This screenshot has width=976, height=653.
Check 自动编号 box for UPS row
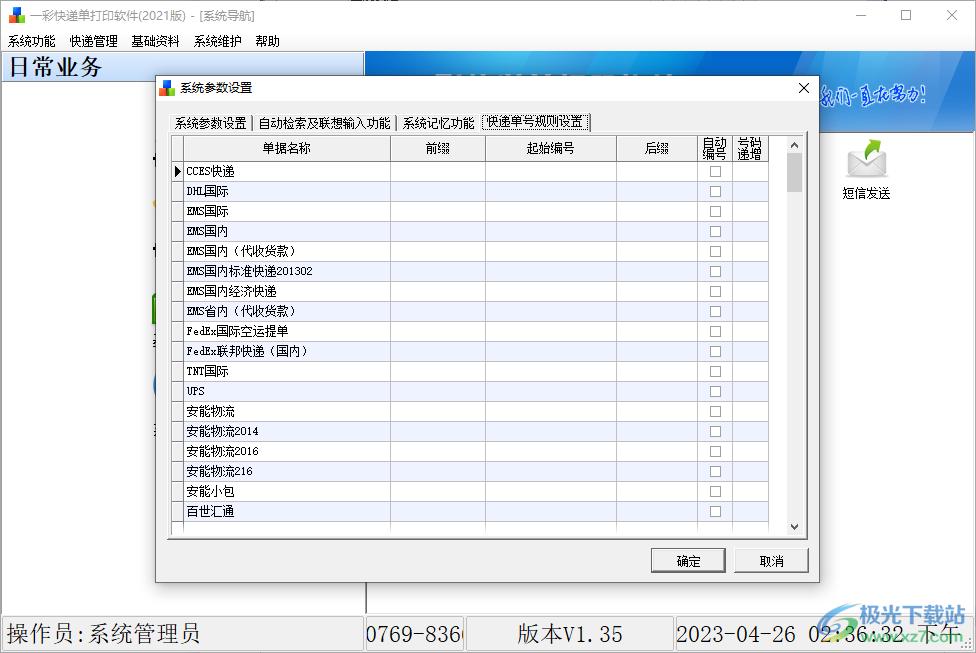(x=715, y=391)
